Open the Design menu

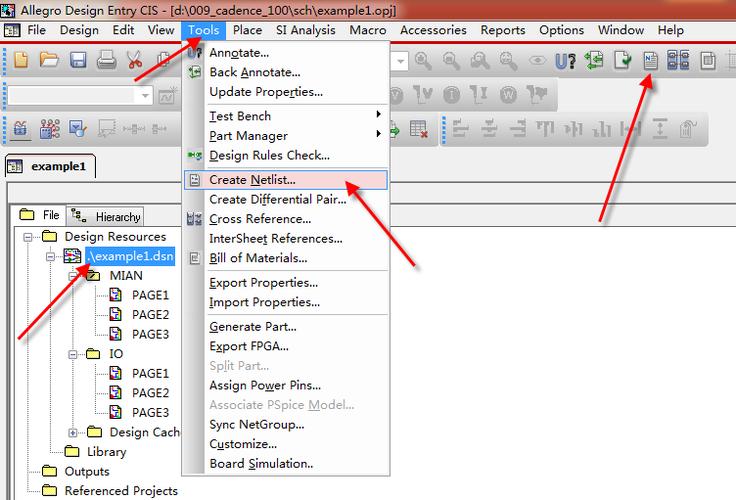[x=79, y=30]
